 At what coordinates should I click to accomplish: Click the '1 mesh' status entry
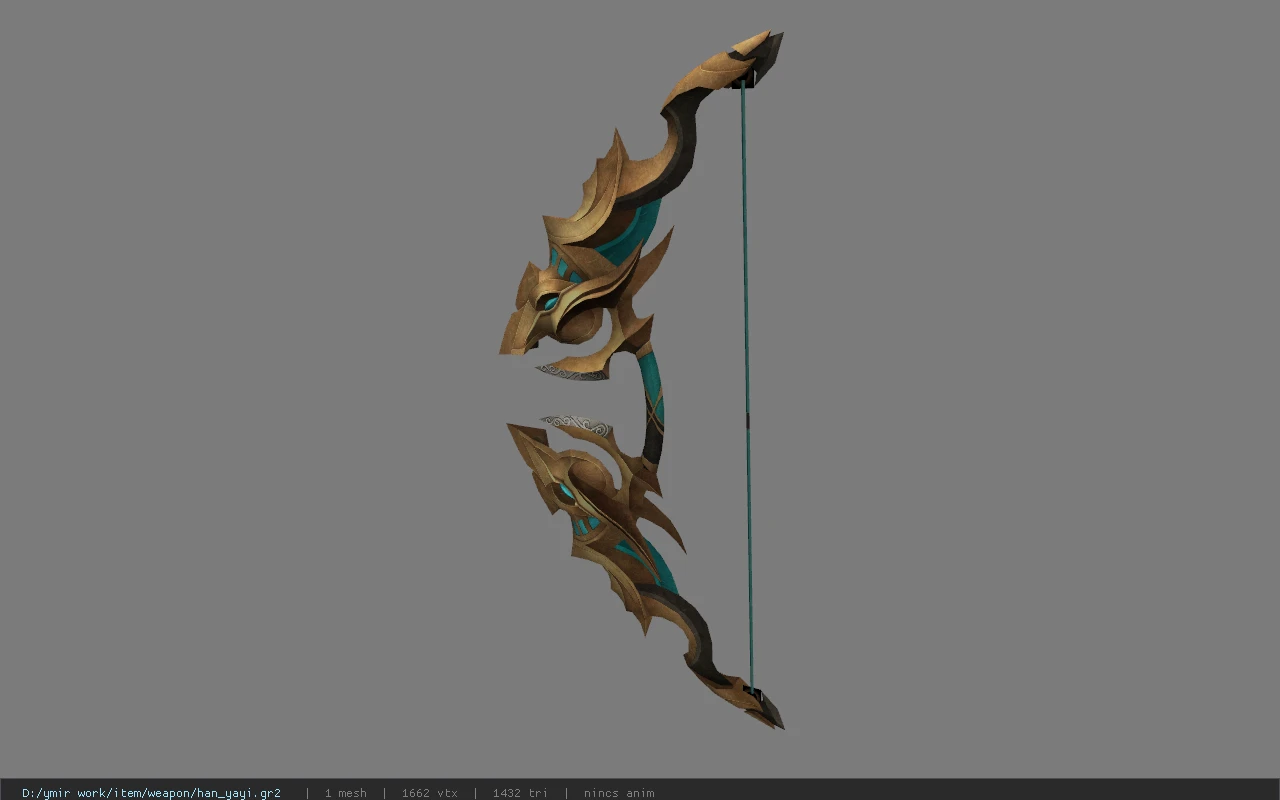click(x=345, y=793)
